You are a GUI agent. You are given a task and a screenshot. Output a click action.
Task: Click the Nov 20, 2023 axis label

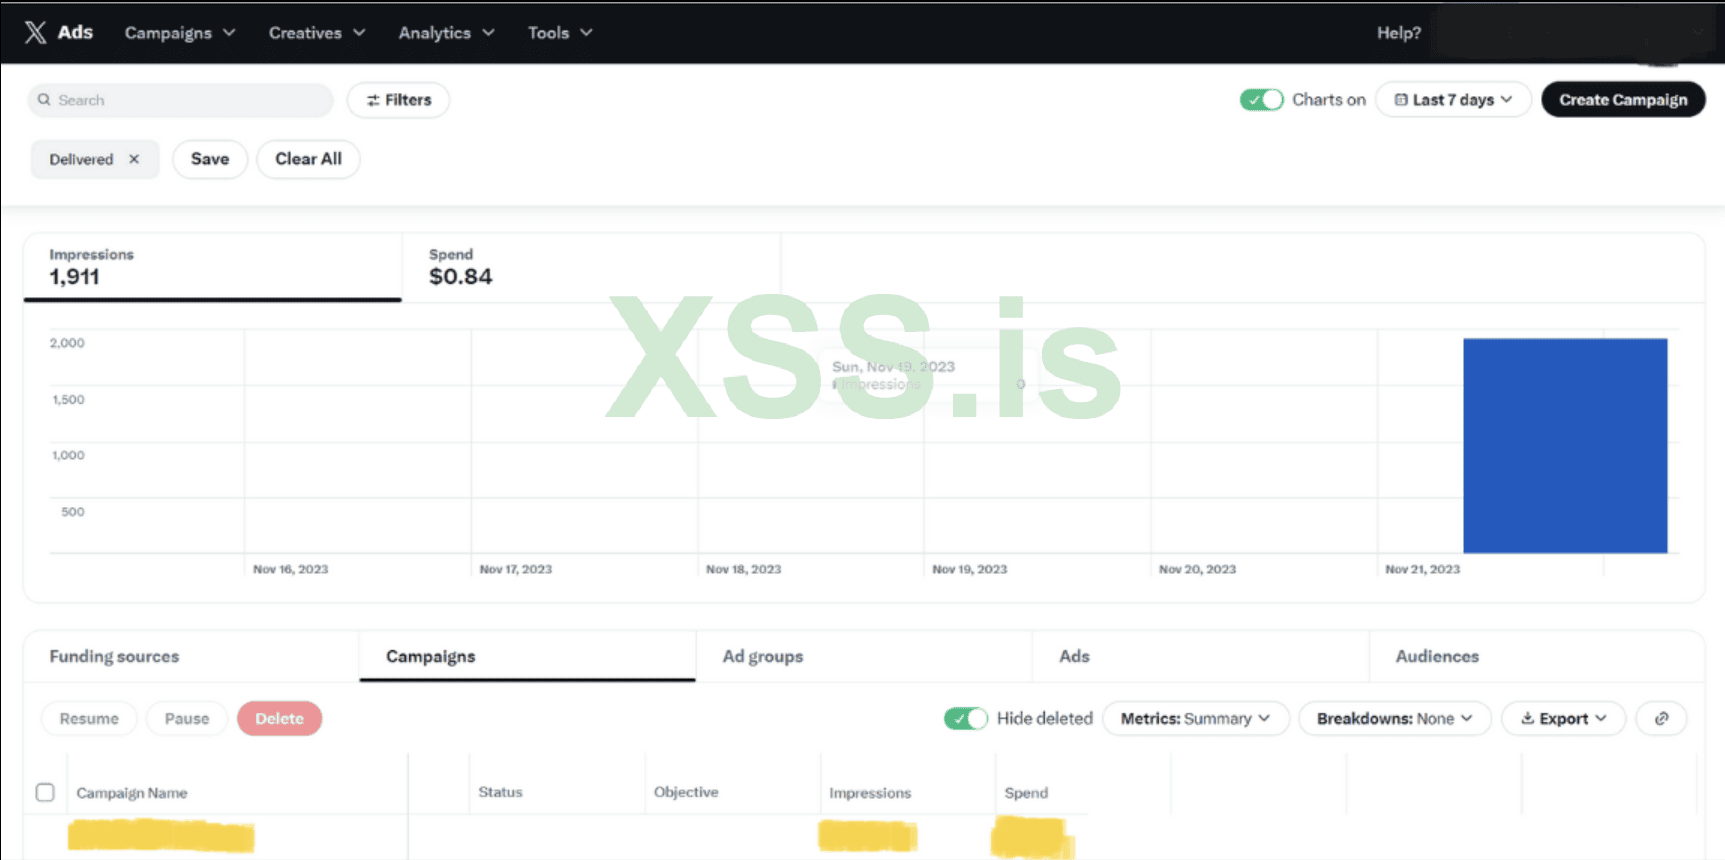(1197, 569)
